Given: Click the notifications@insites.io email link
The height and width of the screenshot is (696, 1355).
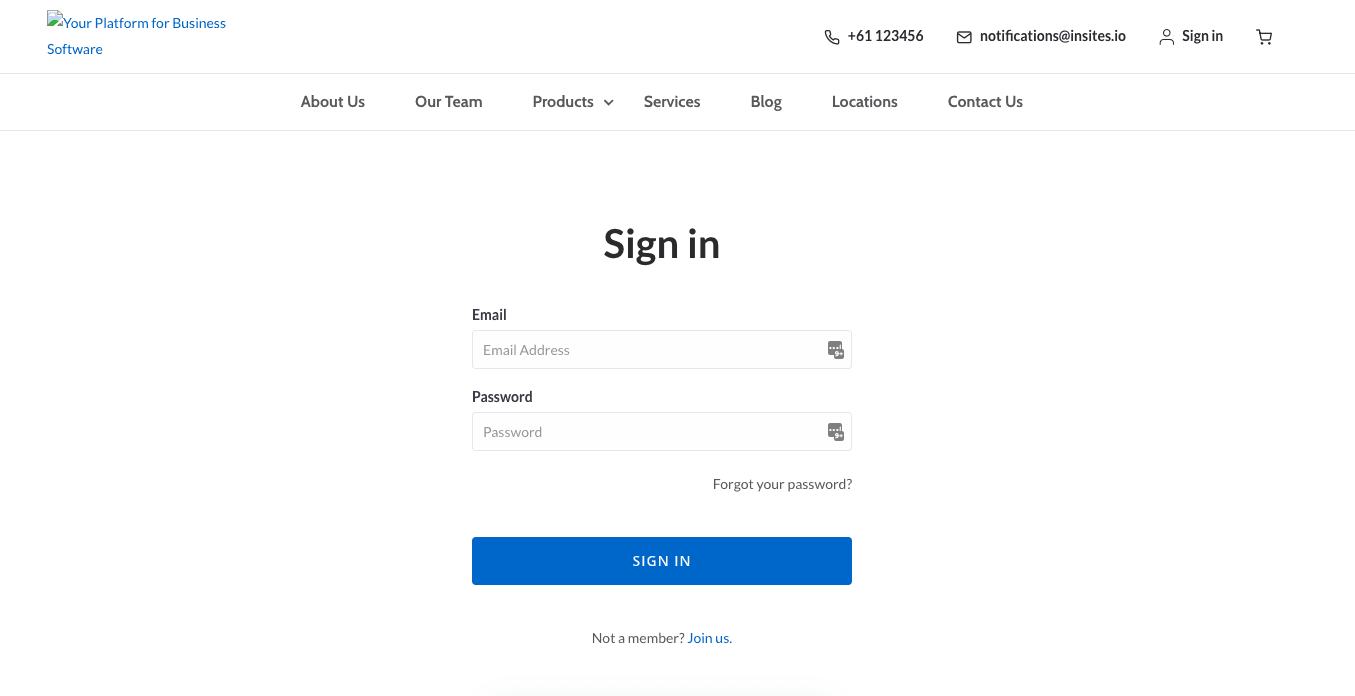Looking at the screenshot, I should click(1052, 36).
